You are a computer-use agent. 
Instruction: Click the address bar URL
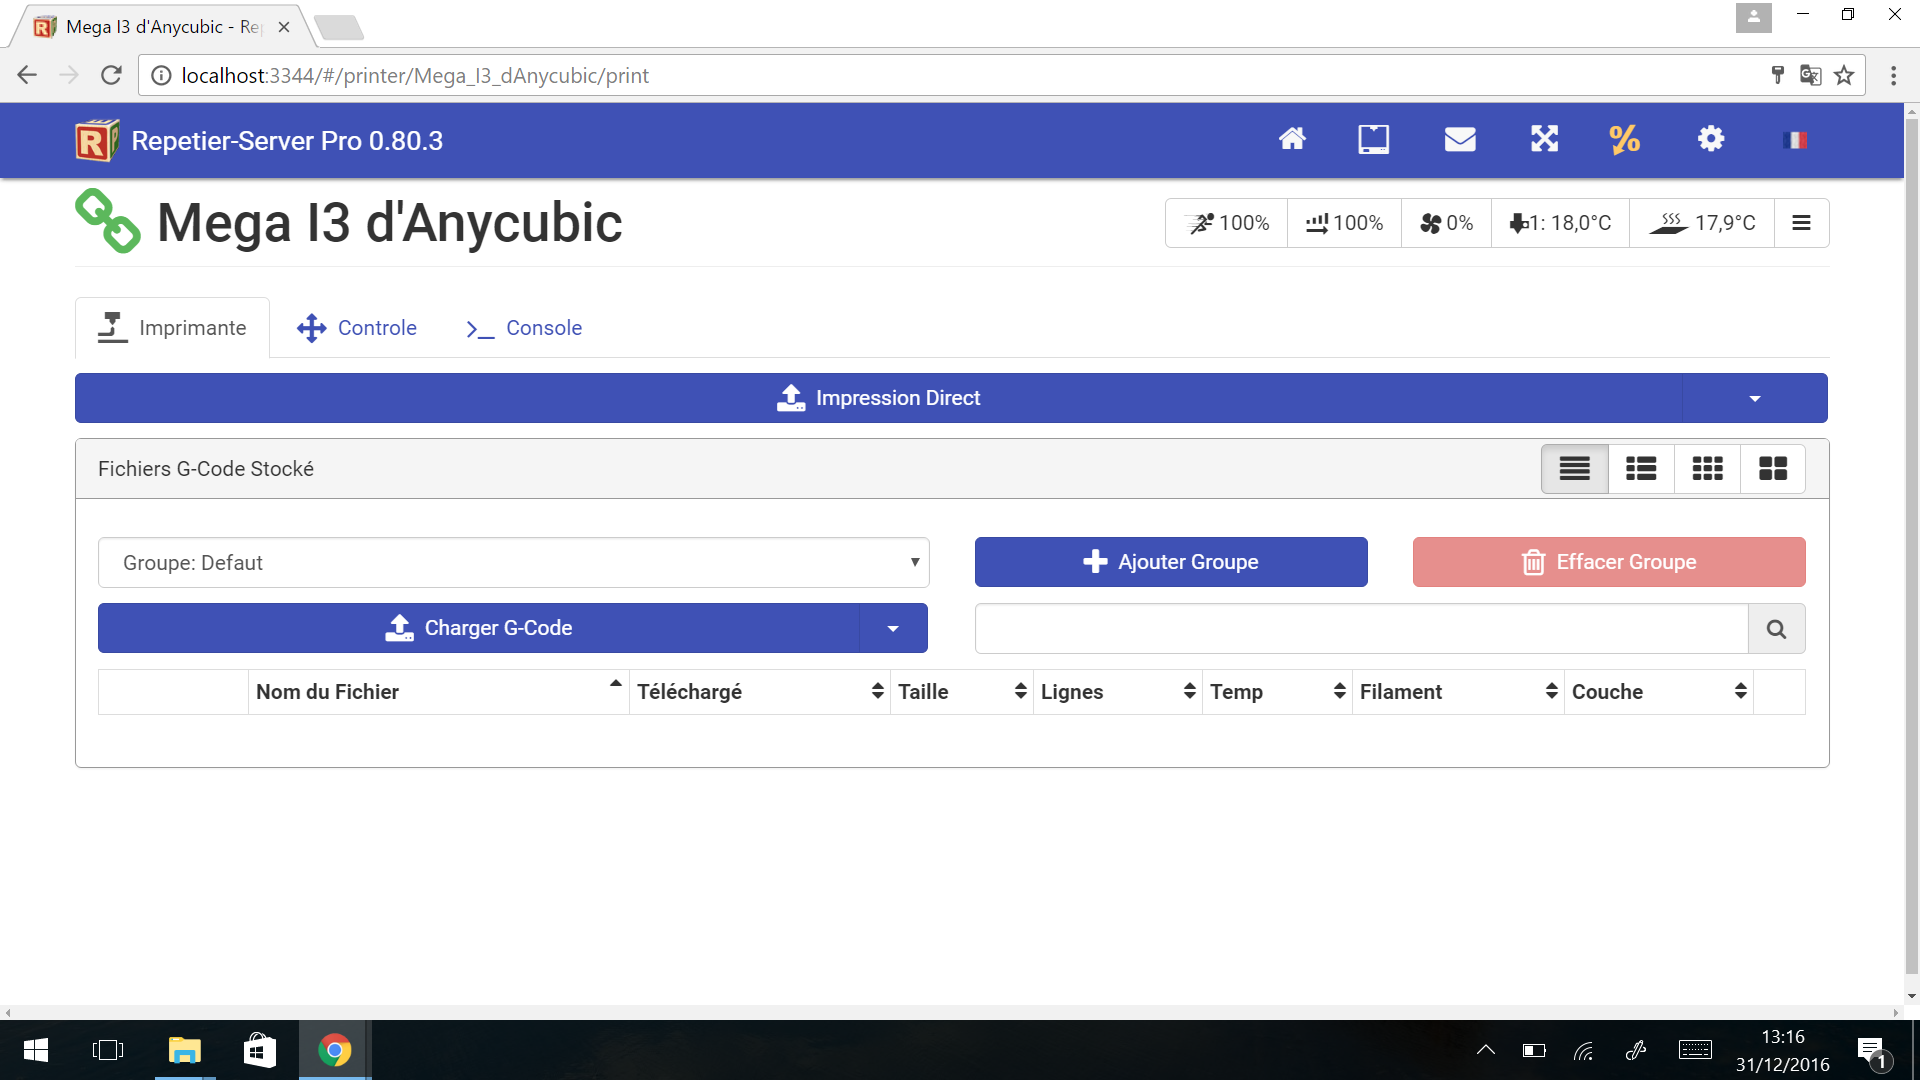pos(415,76)
